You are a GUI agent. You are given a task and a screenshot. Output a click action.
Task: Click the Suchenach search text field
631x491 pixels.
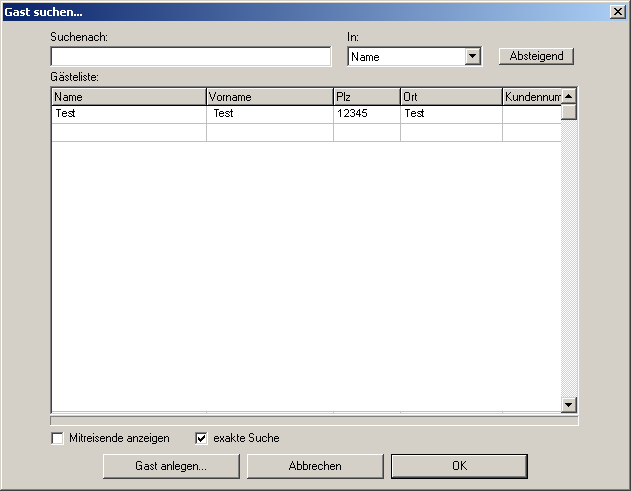tap(190, 57)
